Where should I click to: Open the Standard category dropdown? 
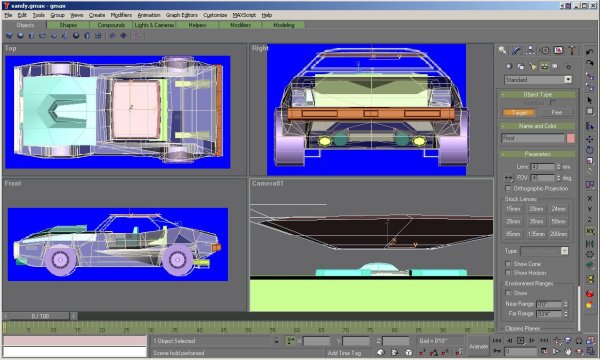click(x=538, y=80)
